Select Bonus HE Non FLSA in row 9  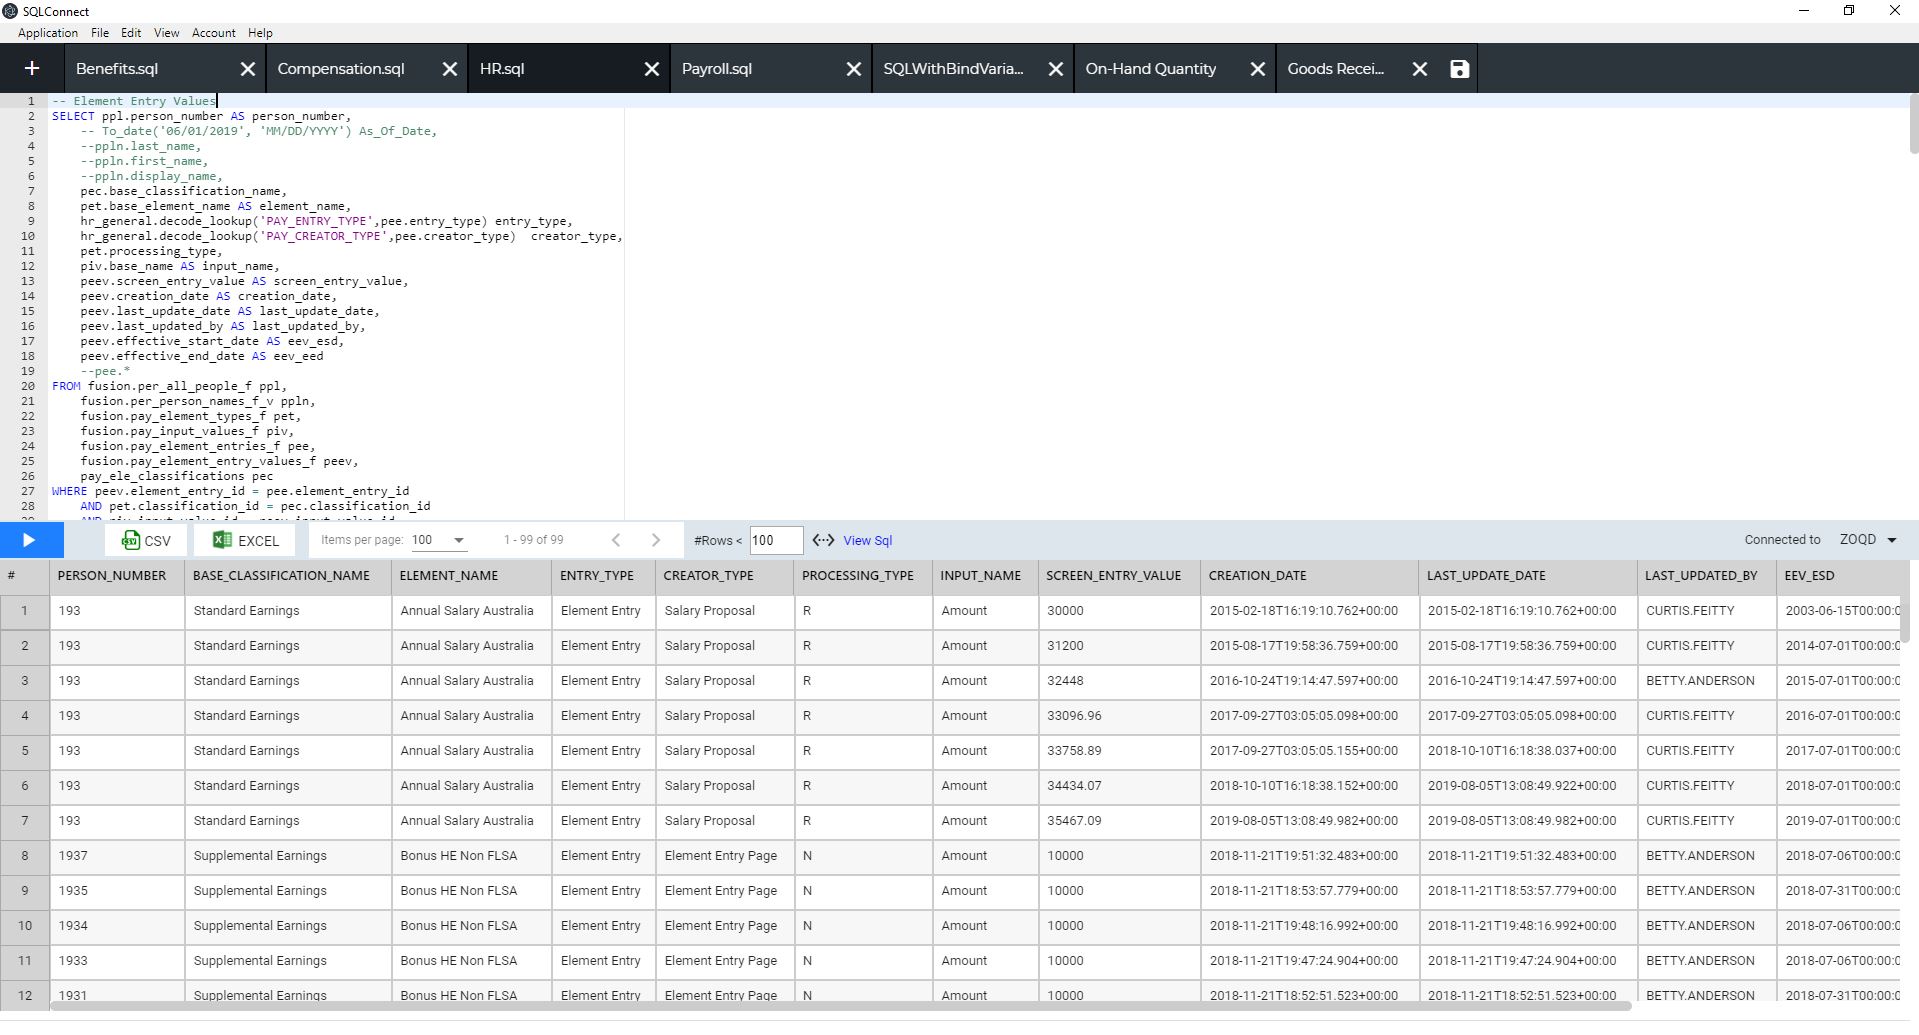click(471, 891)
